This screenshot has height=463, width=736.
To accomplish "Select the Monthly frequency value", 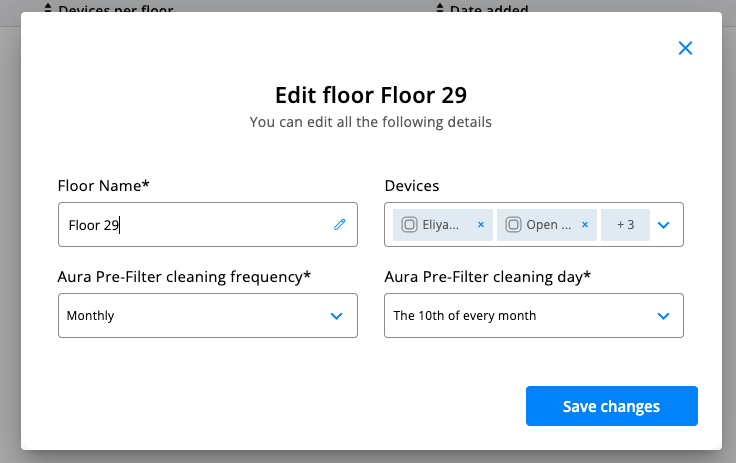I will click(x=90, y=316).
